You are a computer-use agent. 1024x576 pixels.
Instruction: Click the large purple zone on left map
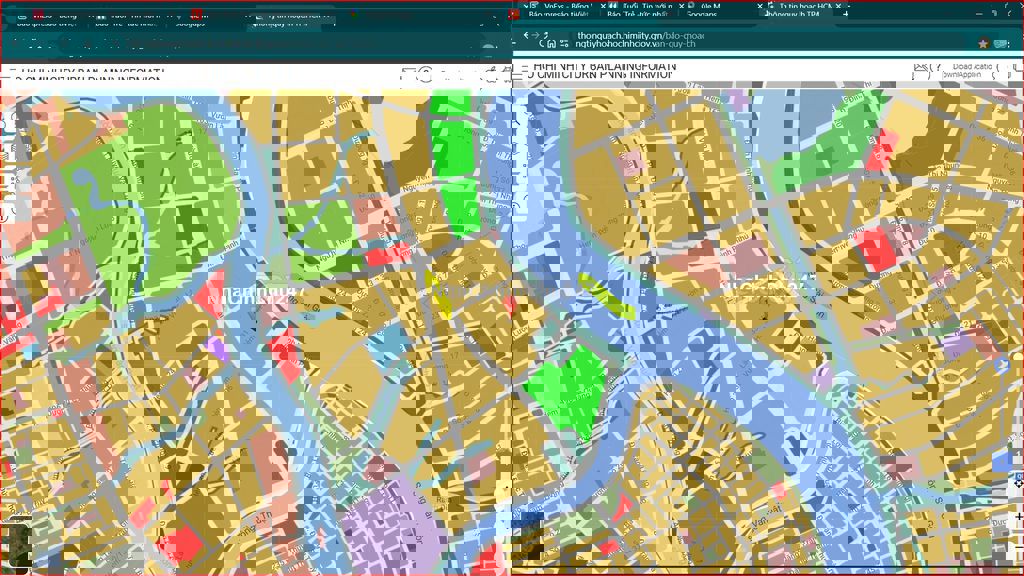[392, 535]
